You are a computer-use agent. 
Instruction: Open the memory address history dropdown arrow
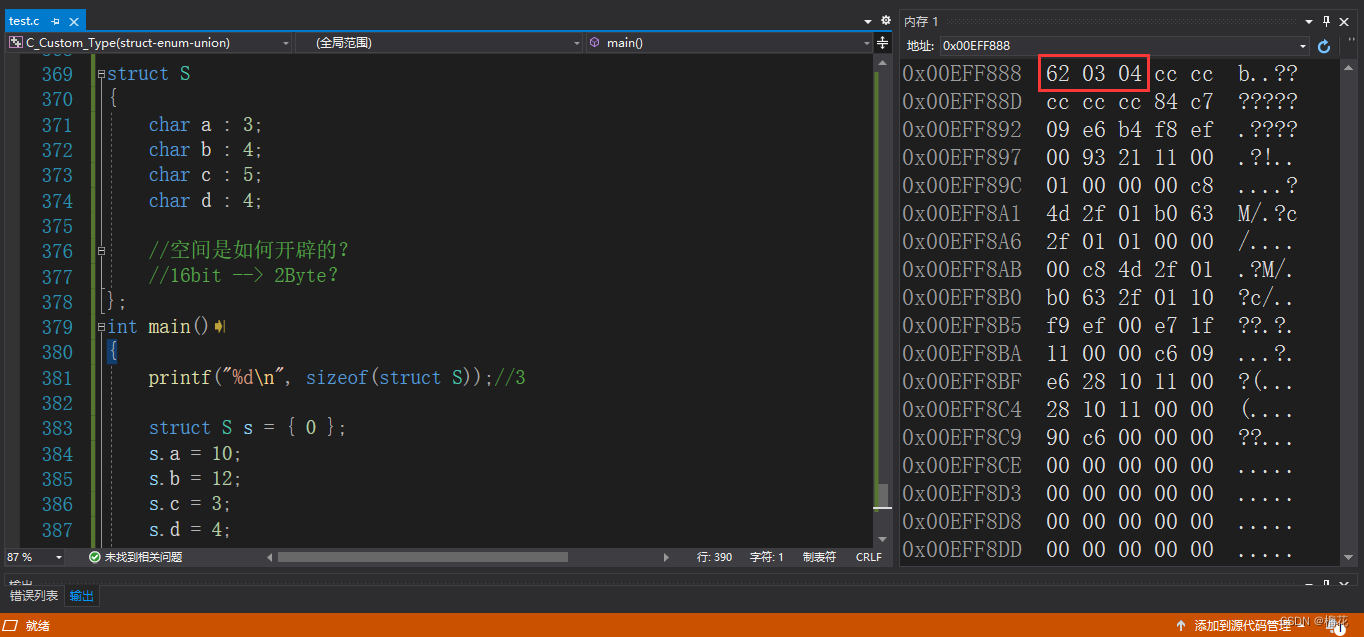pyautogui.click(x=1303, y=46)
